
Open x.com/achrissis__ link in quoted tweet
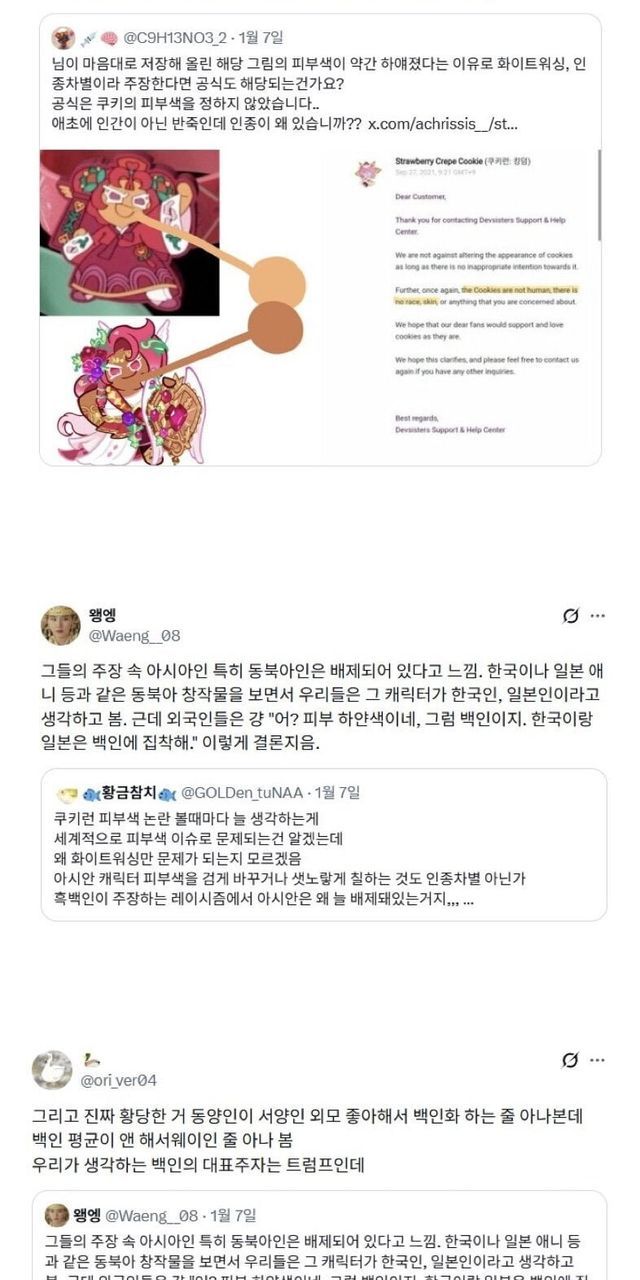click(443, 123)
